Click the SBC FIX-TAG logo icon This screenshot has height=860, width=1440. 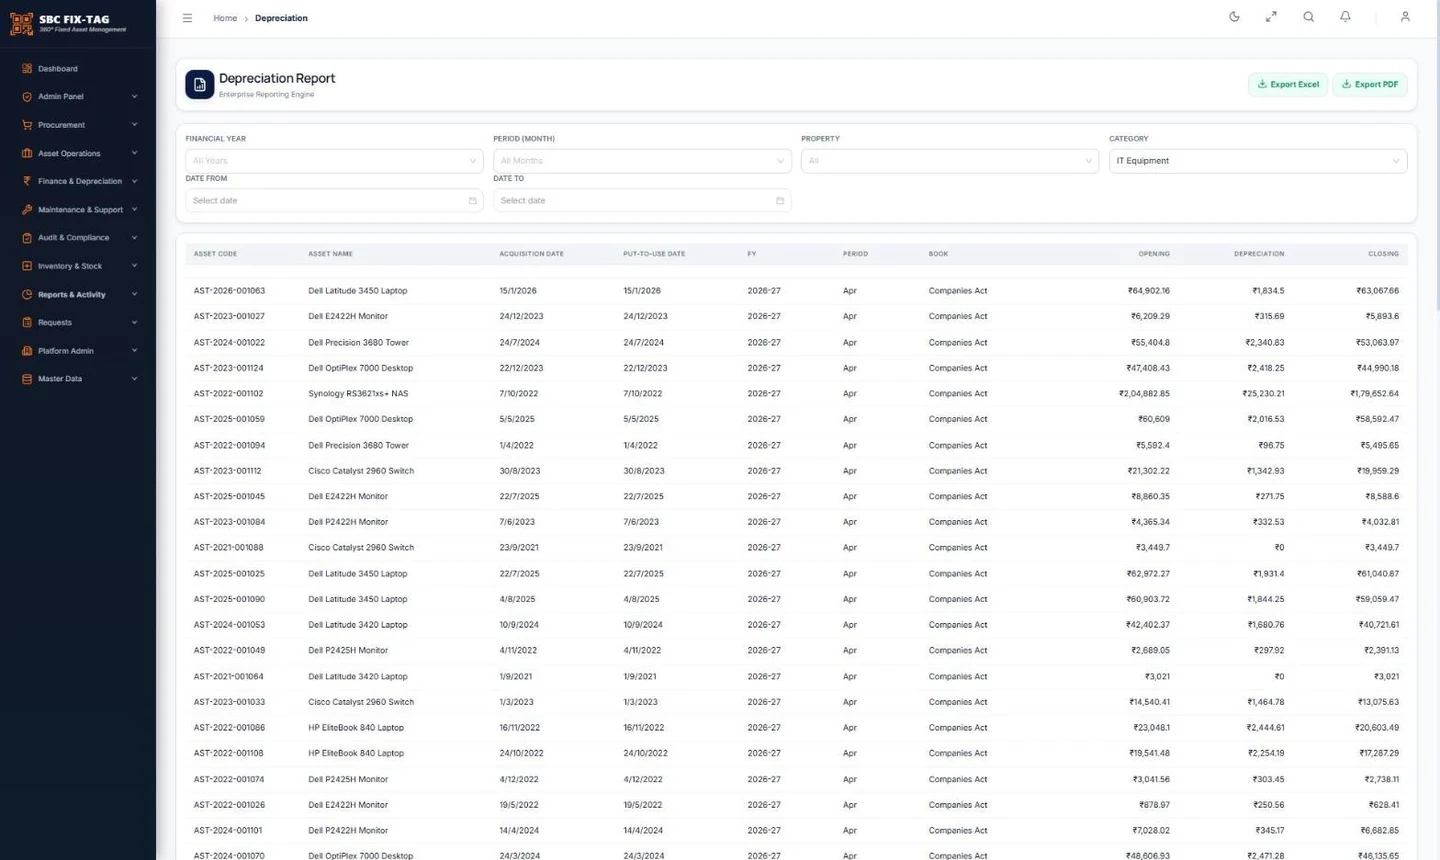[21, 23]
